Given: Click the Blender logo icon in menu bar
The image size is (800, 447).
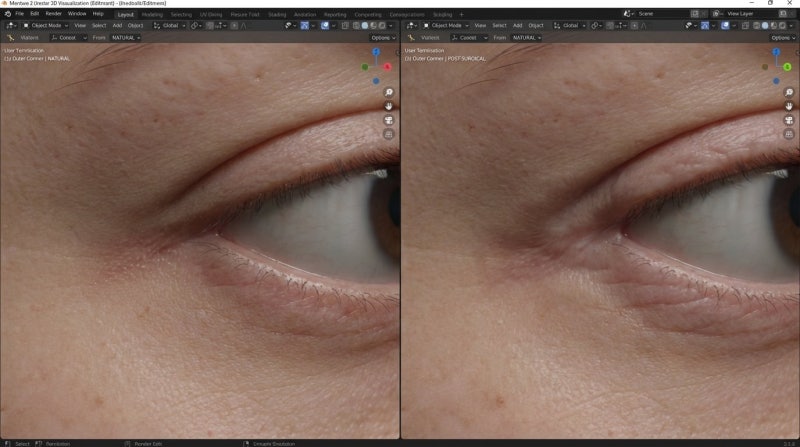Looking at the screenshot, I should coord(7,14).
